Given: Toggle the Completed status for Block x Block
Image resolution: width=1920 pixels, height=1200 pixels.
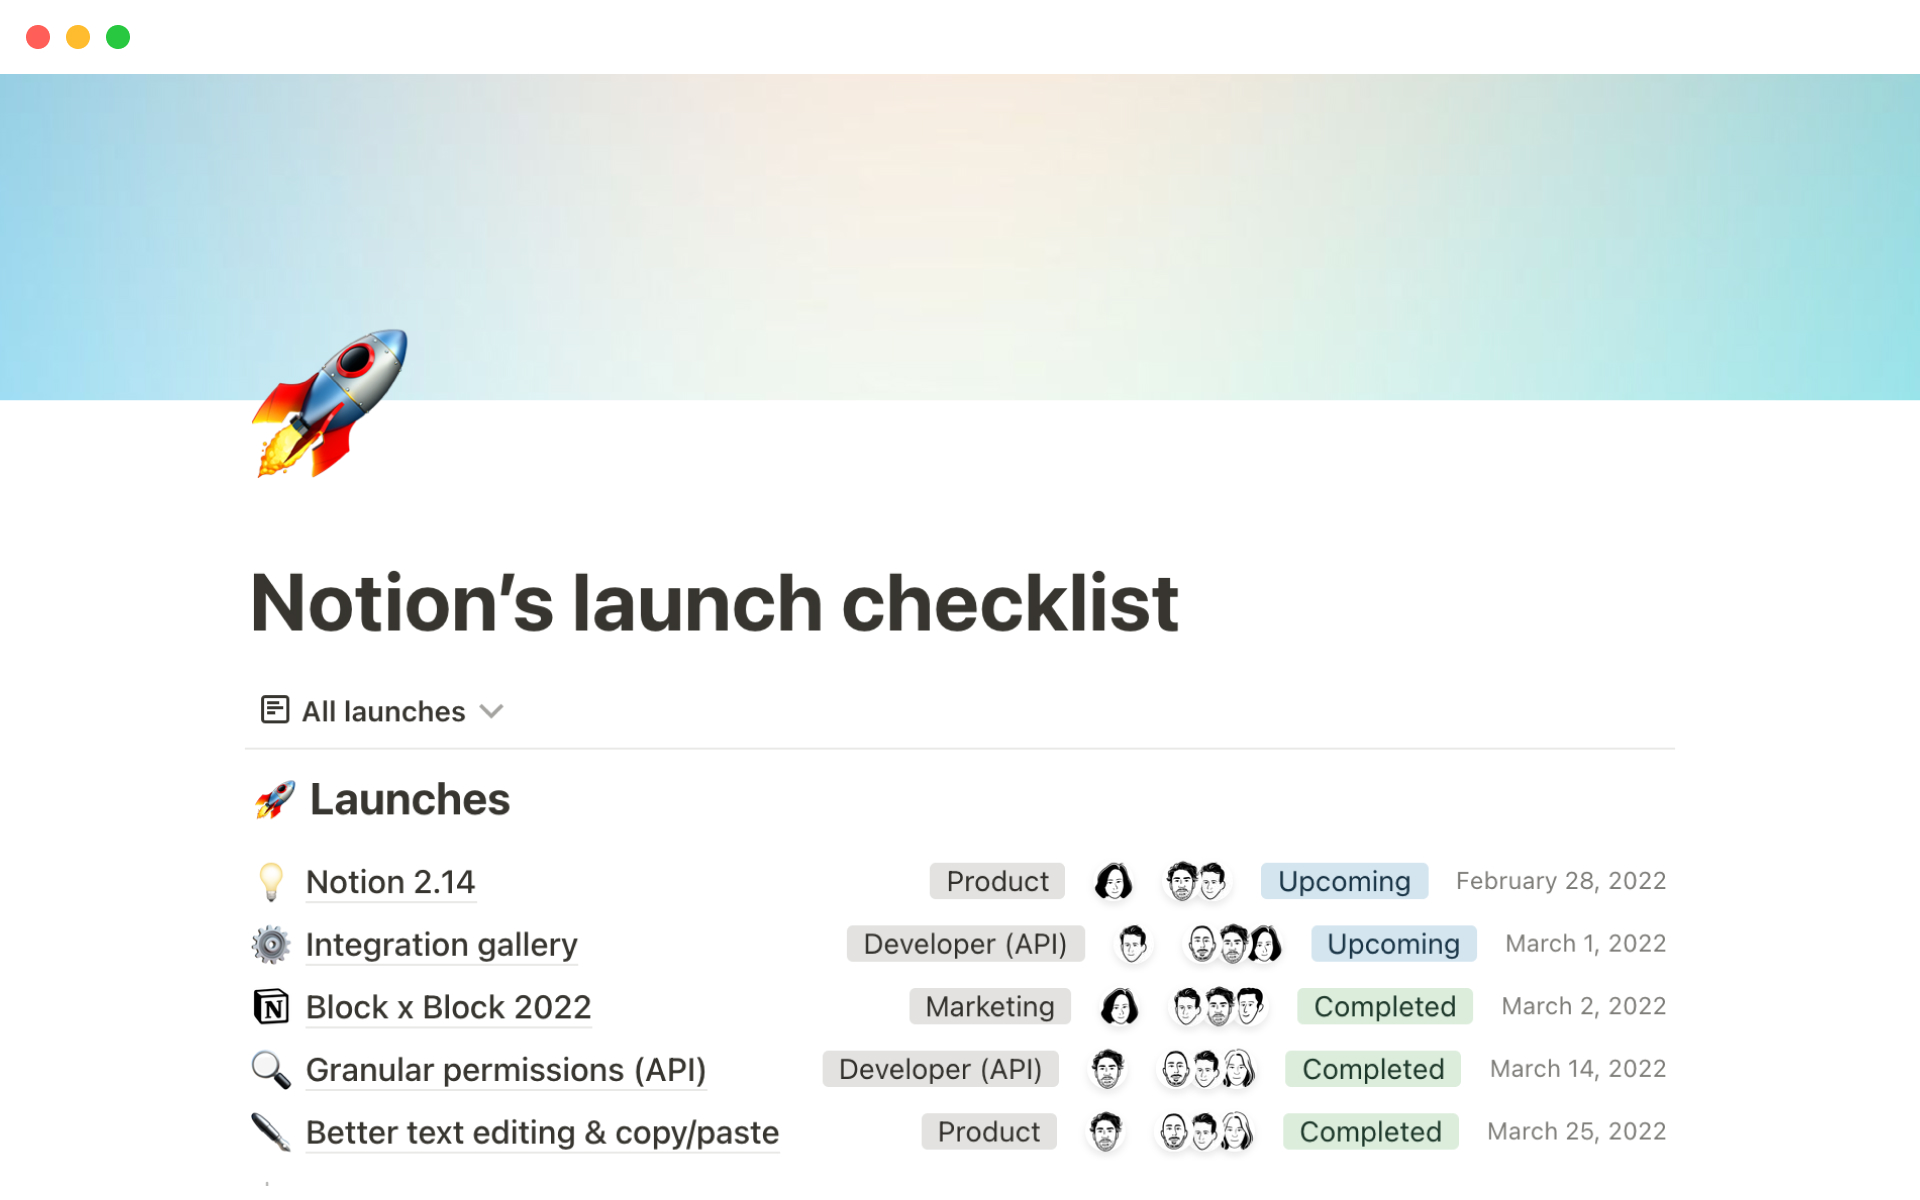Looking at the screenshot, I should (1384, 1005).
